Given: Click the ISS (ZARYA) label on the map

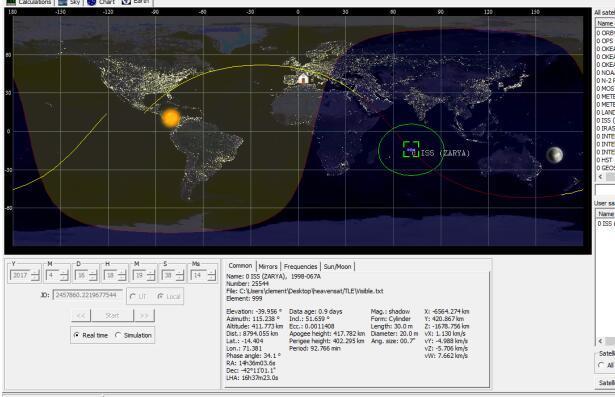Looking at the screenshot, I should pyautogui.click(x=446, y=153).
